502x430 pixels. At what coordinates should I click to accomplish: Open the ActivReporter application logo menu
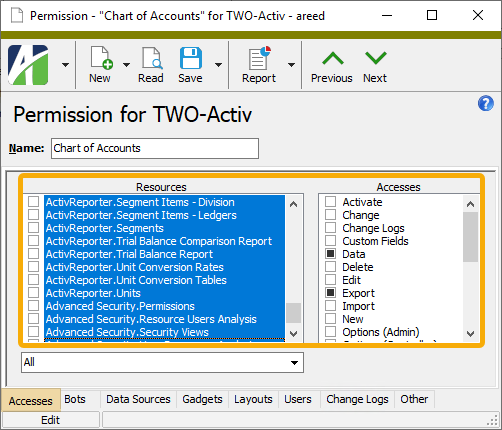point(28,65)
